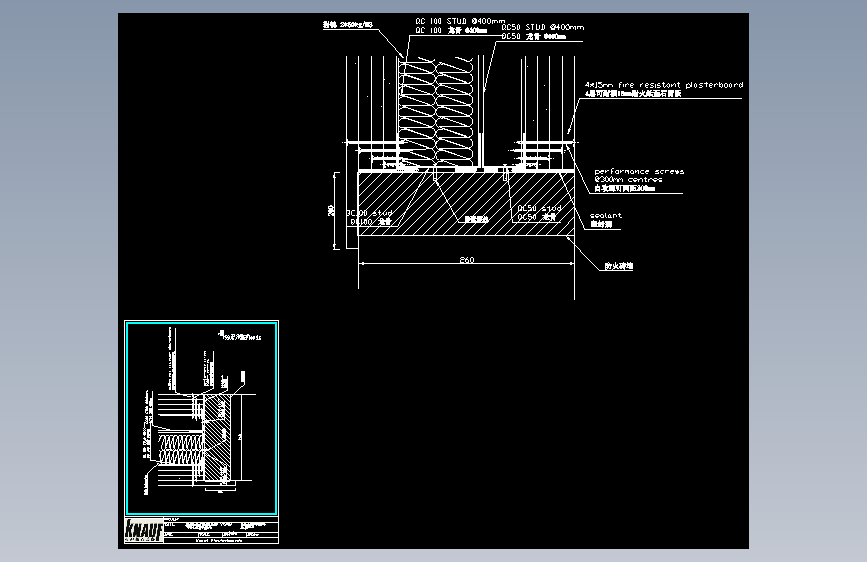This screenshot has width=867, height=562.
Task: Click the KNAUF logo in title block
Action: [x=144, y=530]
